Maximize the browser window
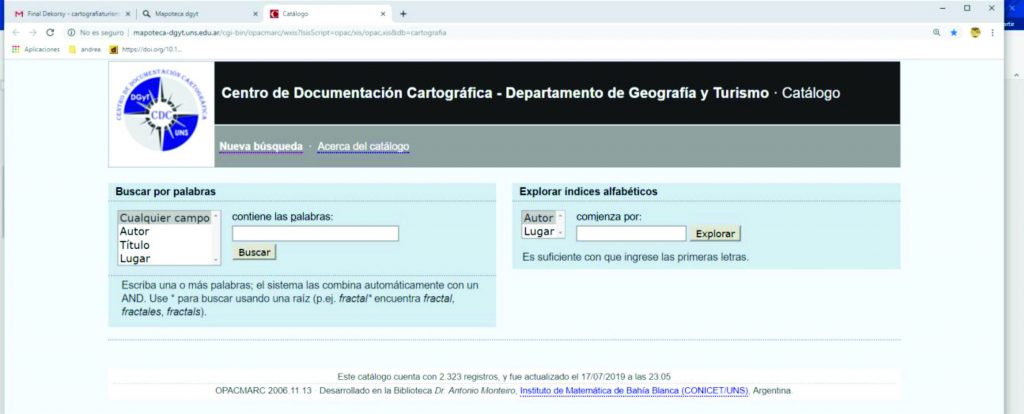The width and height of the screenshot is (1024, 414). [x=967, y=8]
